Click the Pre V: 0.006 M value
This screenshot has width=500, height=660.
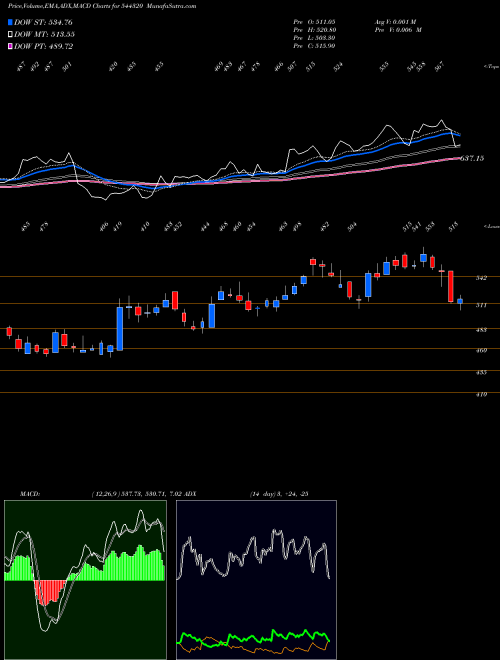point(398,30)
